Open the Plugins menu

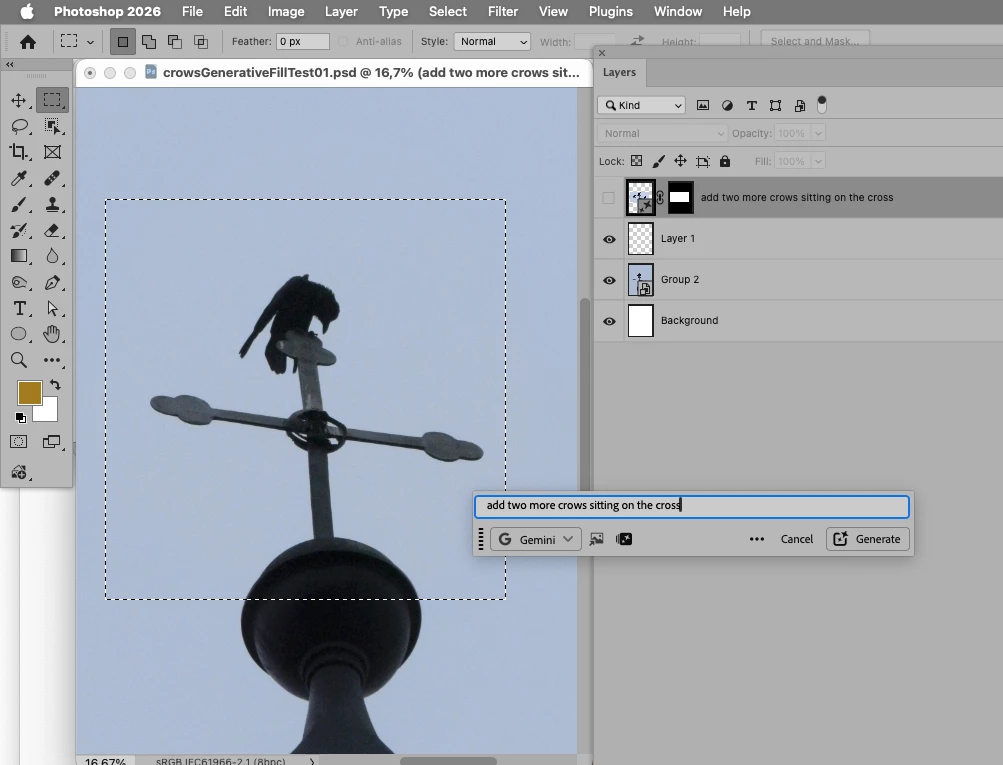pos(611,12)
